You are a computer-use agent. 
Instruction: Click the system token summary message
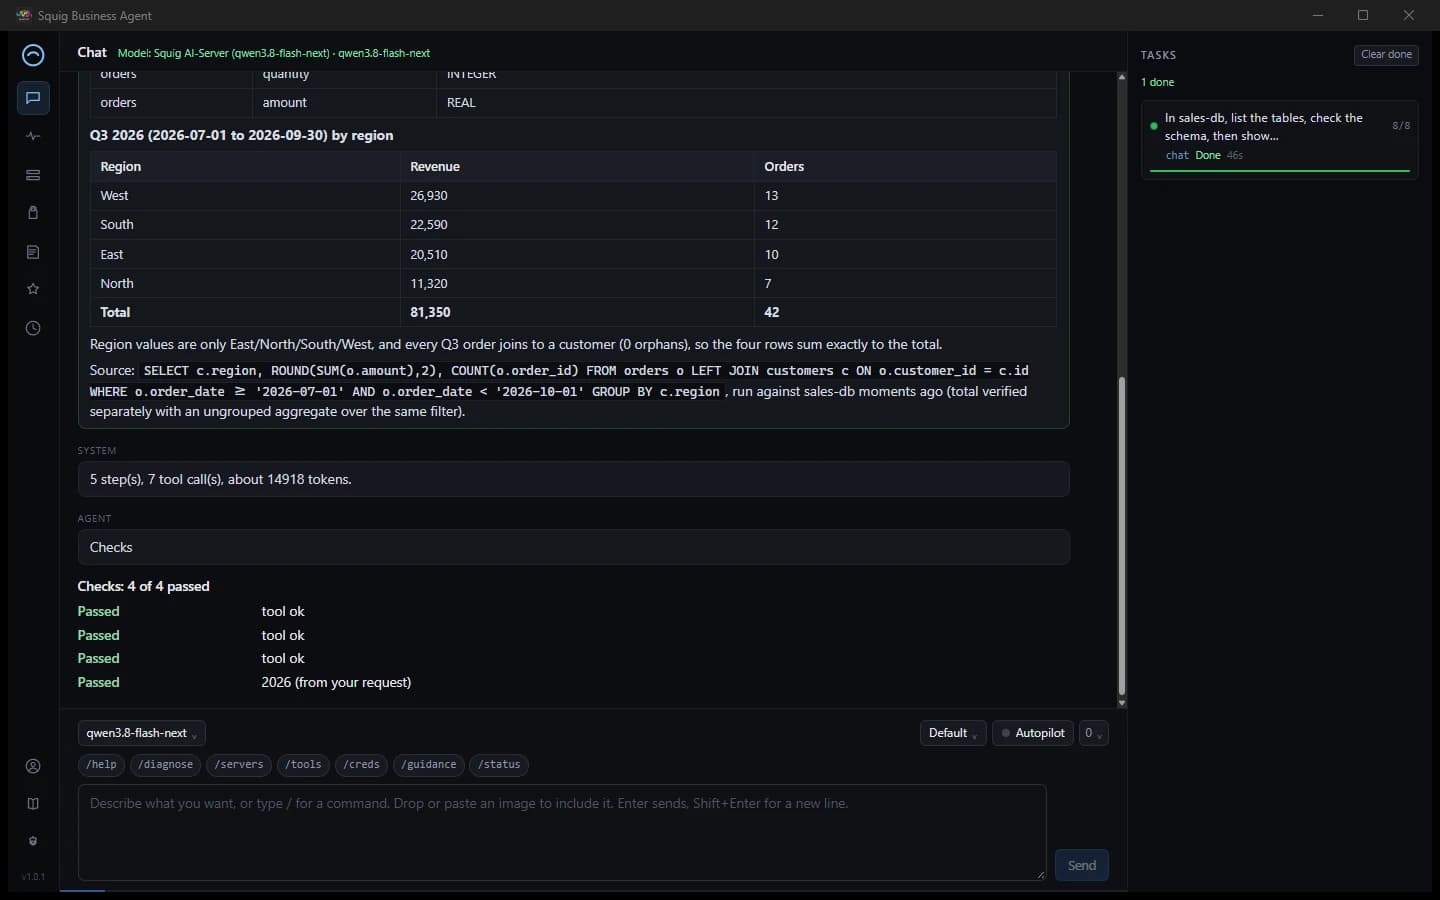573,479
